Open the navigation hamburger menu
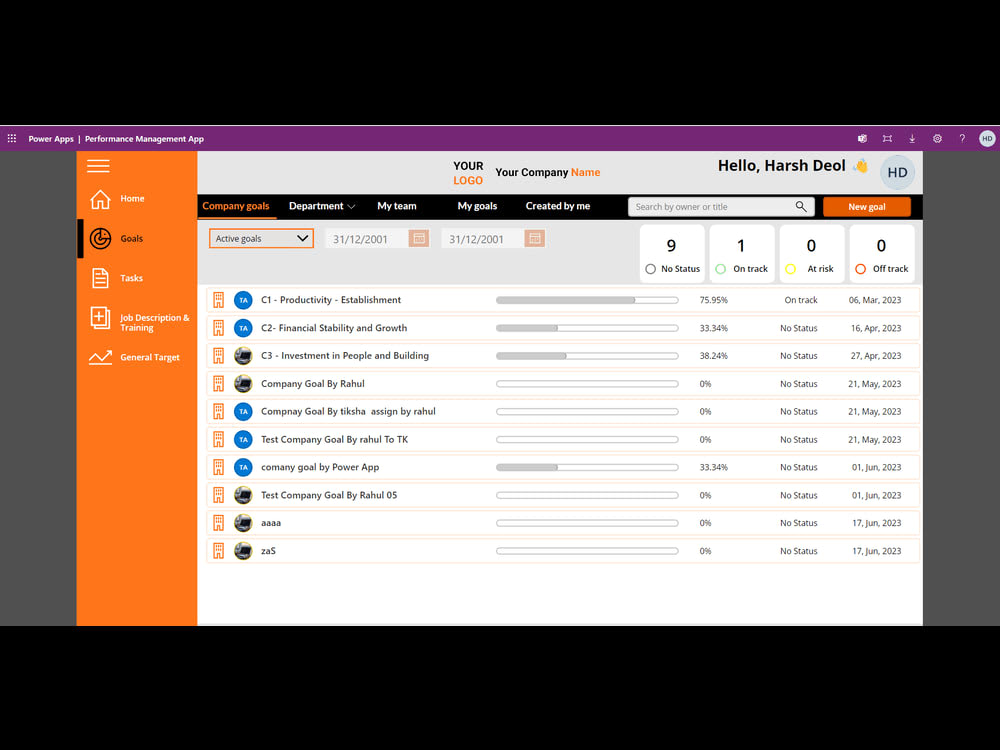 coord(98,166)
